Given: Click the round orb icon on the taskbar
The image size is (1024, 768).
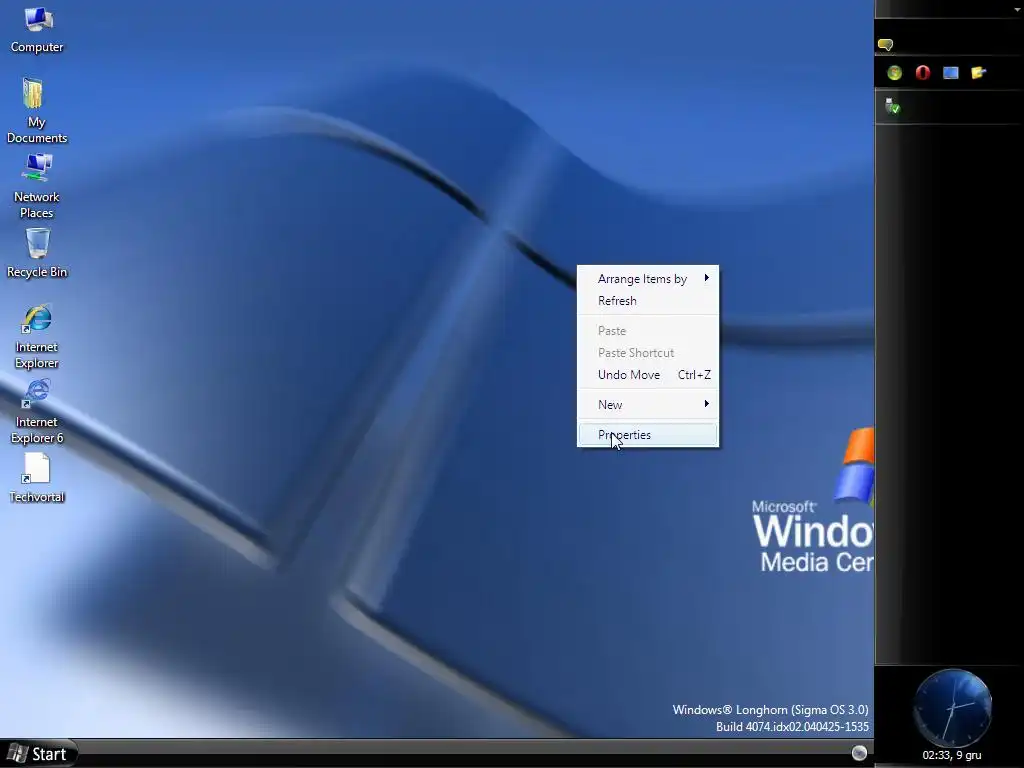Looking at the screenshot, I should 859,752.
